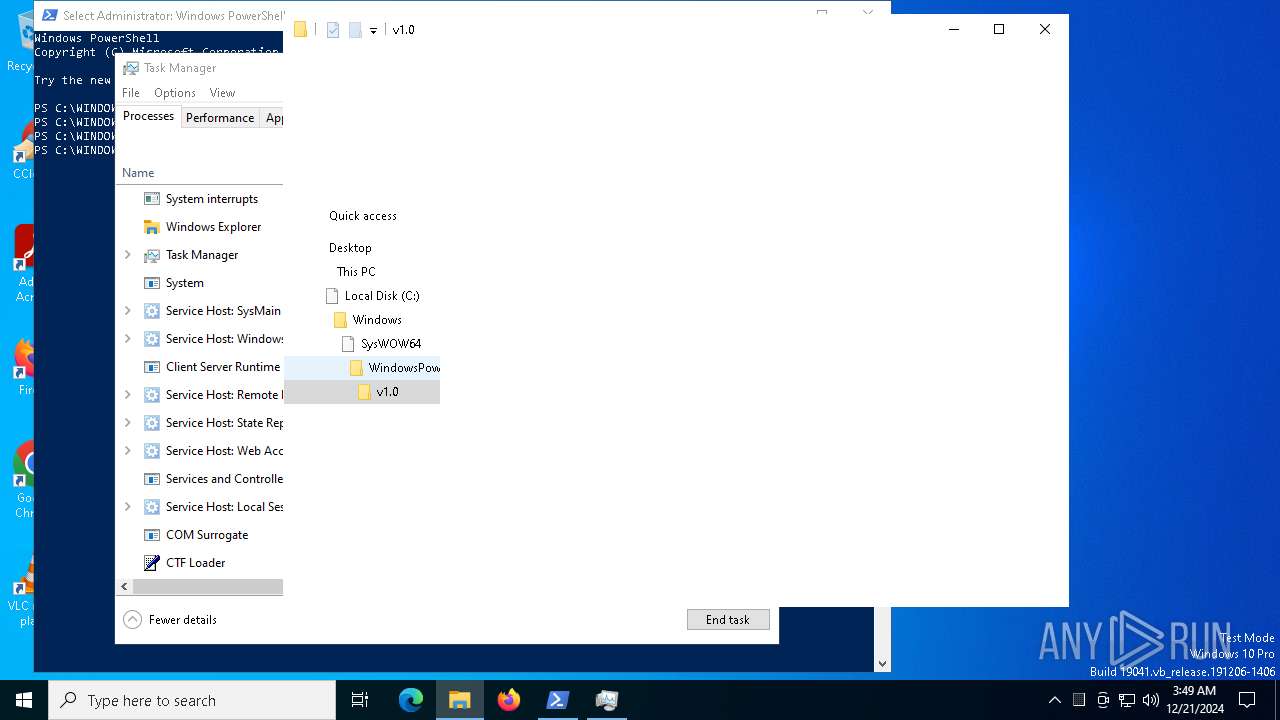Click the Service Host: SysMain gear icon

coord(152,311)
